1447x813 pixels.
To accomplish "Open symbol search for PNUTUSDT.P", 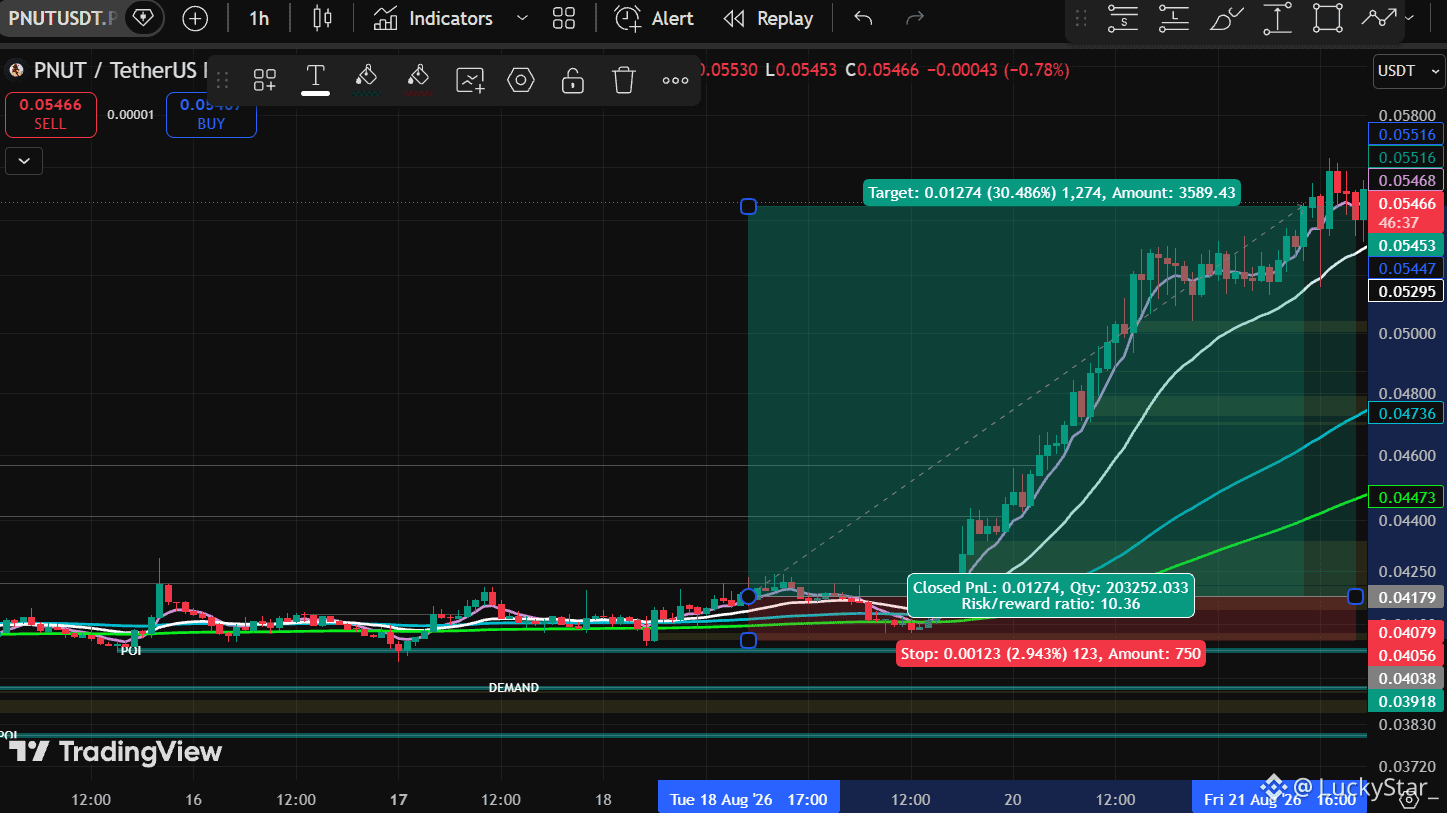I will [62, 18].
